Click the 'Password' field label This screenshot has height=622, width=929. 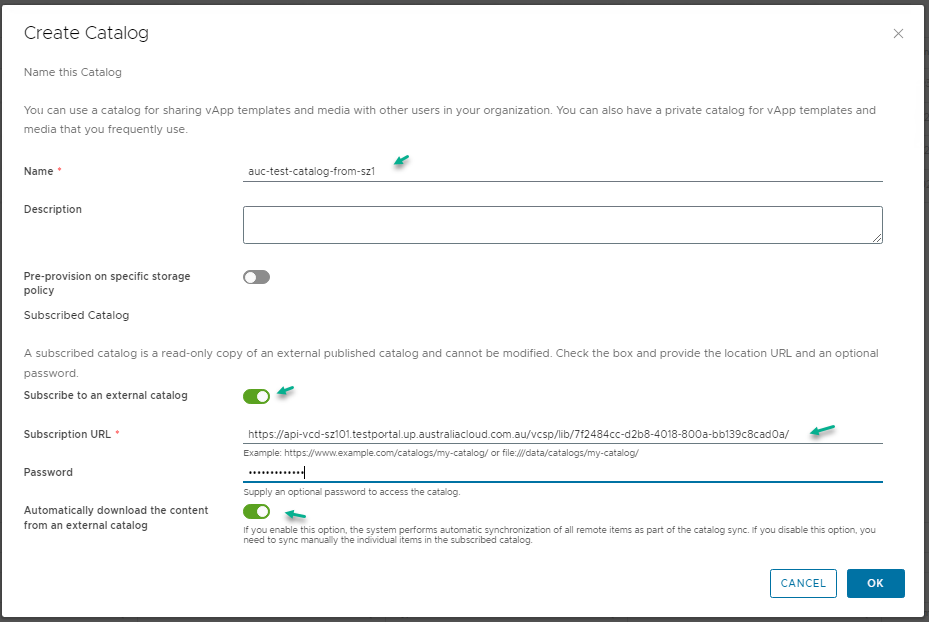click(48, 472)
